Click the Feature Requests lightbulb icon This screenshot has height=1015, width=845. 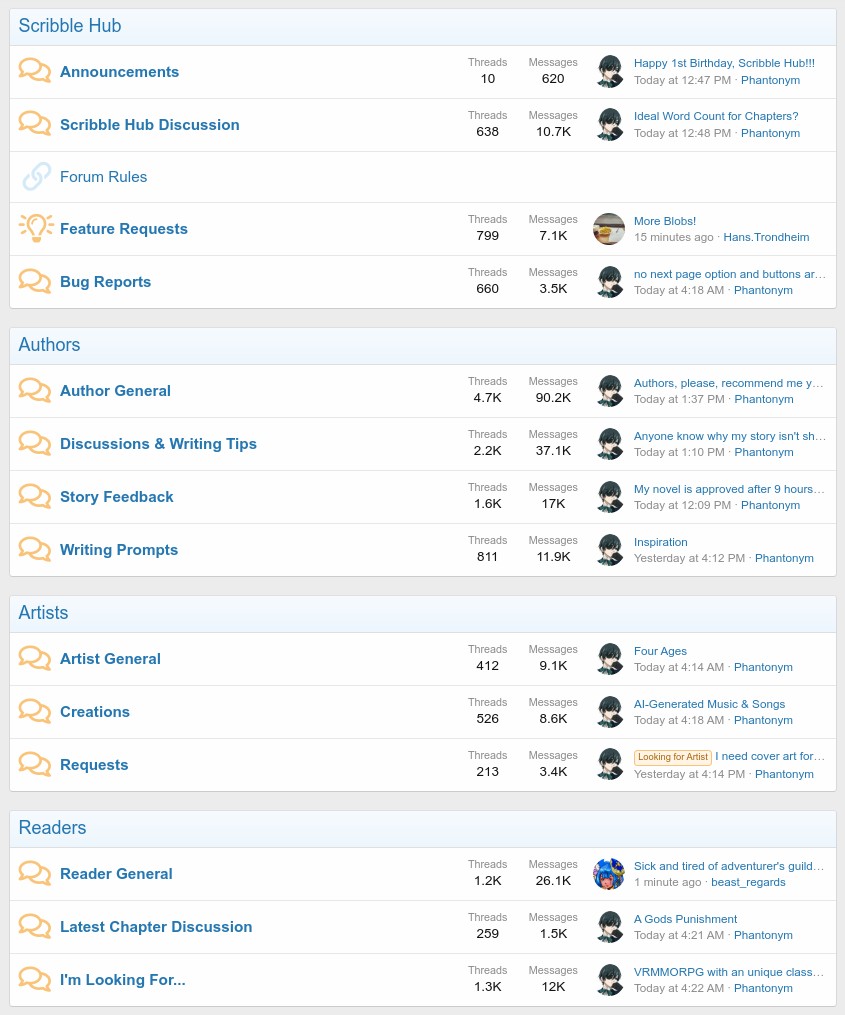35,229
